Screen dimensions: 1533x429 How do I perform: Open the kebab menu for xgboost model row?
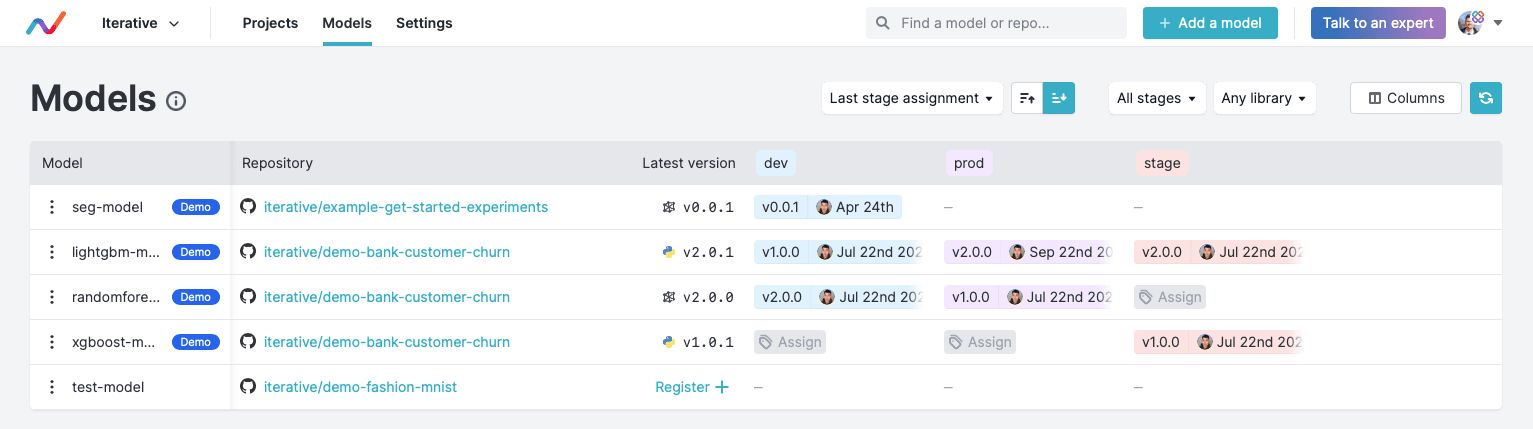(52, 342)
